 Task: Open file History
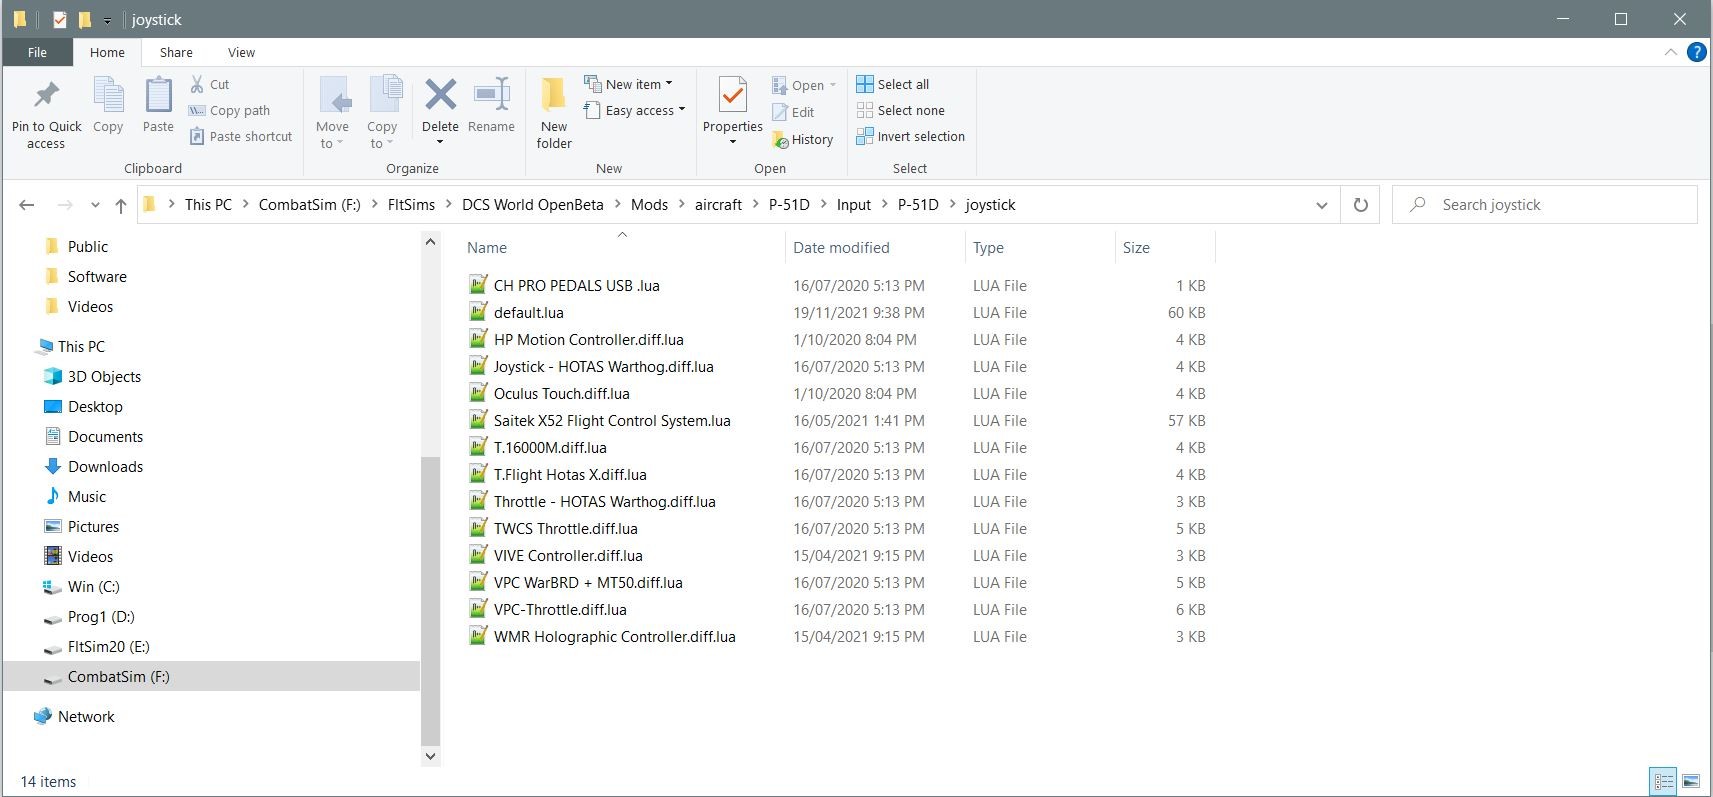pyautogui.click(x=803, y=140)
